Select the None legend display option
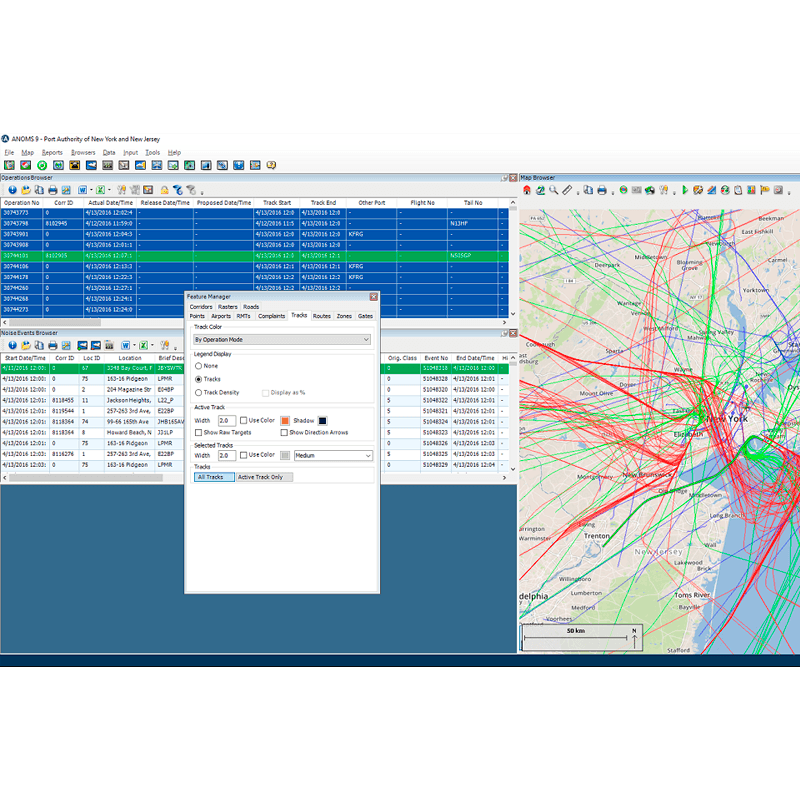Screen dimensions: 800x800 [x=198, y=366]
